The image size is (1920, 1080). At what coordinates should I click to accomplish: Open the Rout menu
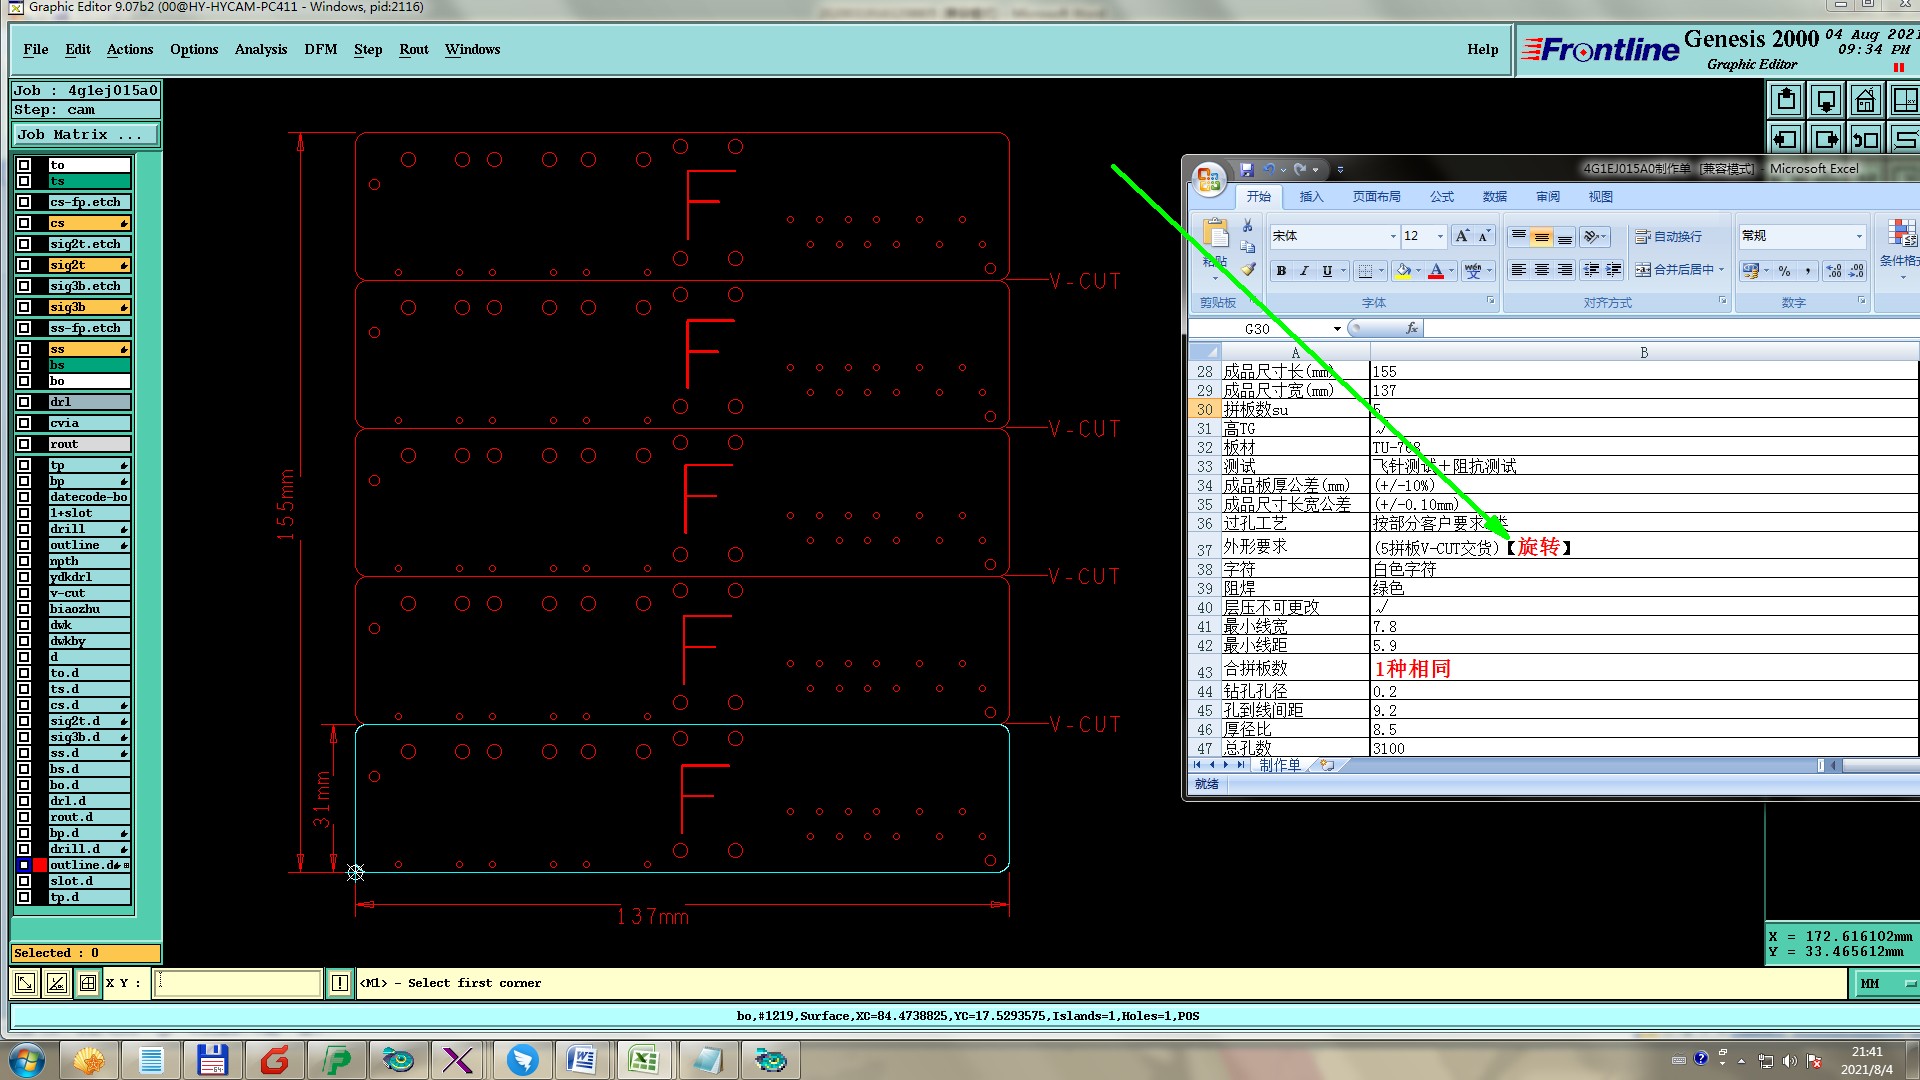(x=413, y=49)
